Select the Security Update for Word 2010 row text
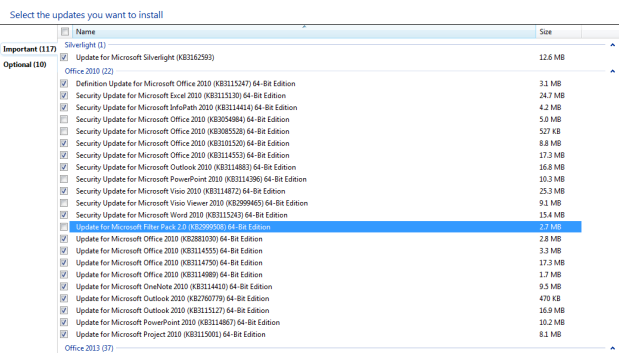619x363 pixels. click(182, 215)
